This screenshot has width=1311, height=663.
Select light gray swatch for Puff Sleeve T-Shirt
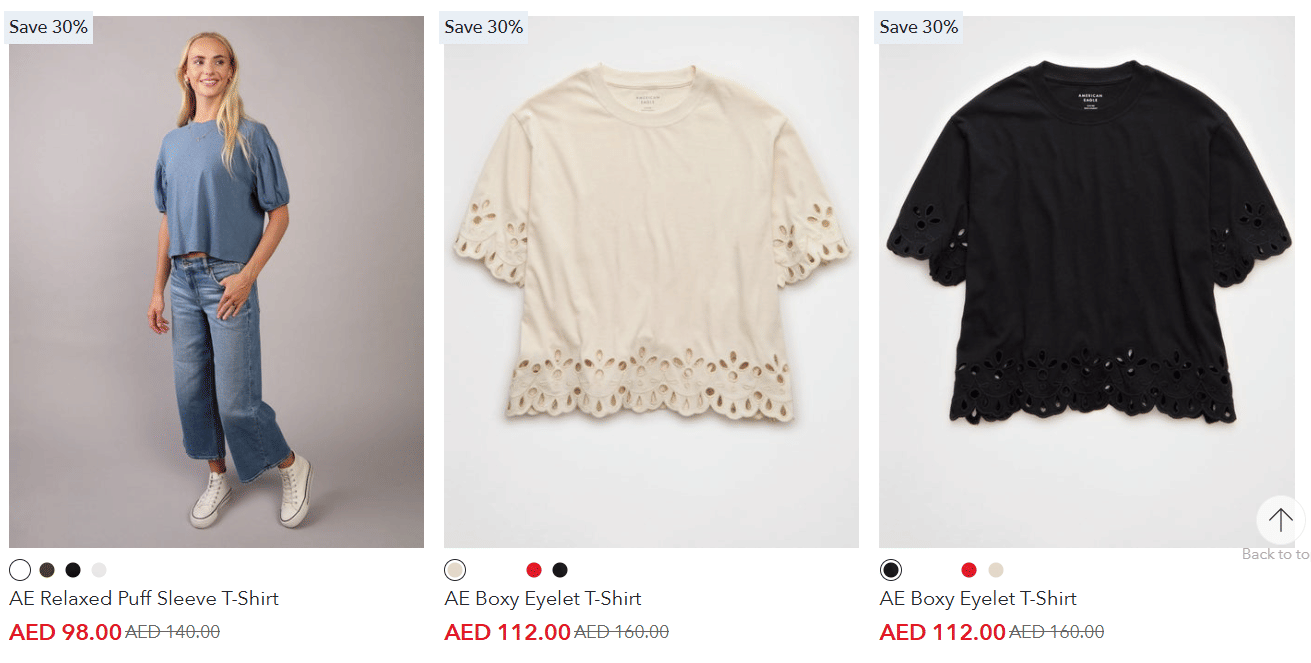point(99,570)
